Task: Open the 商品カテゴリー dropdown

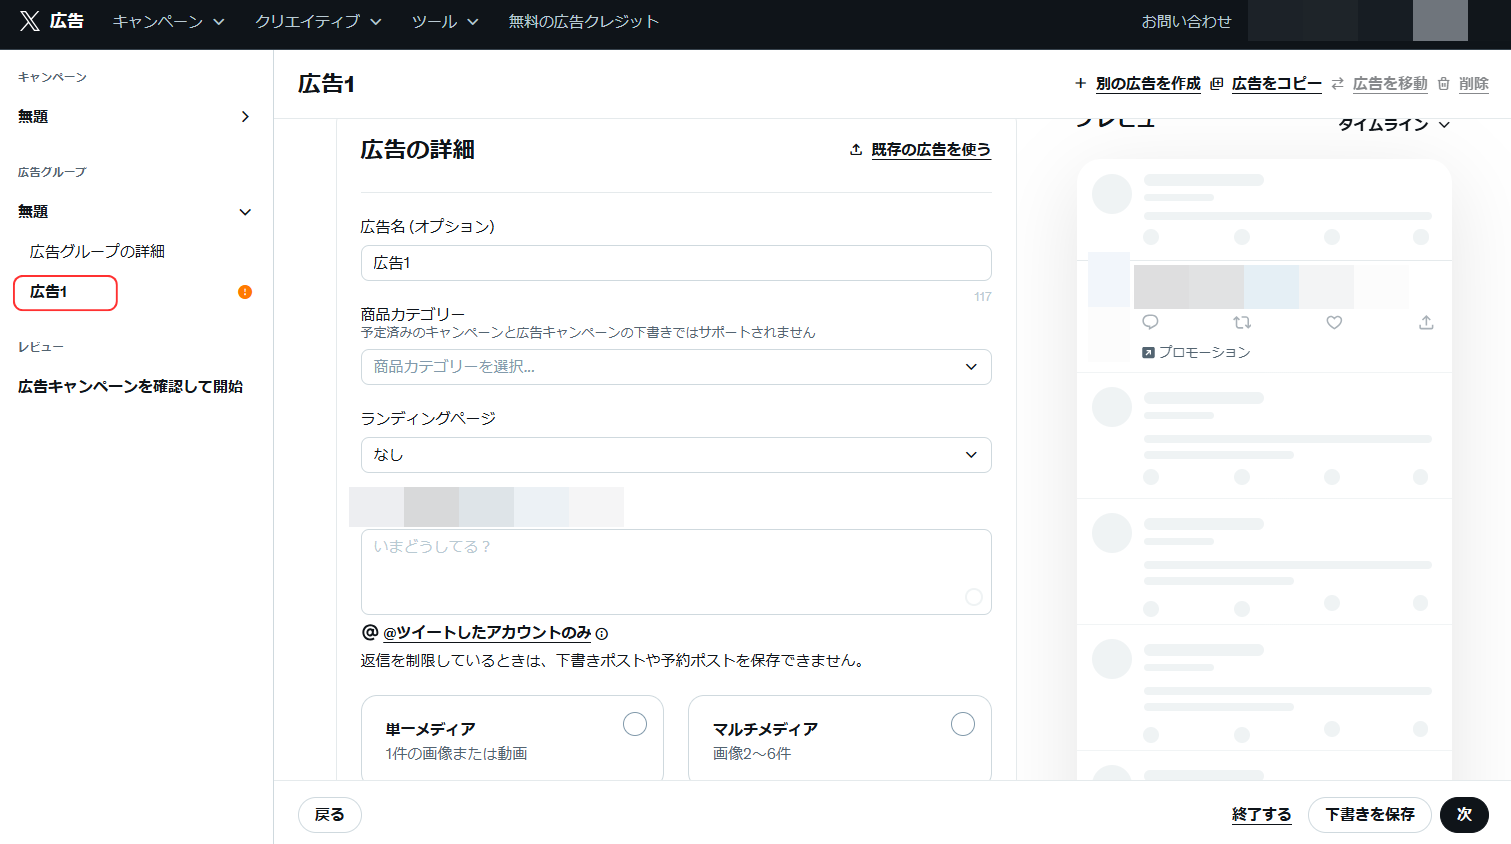Action: click(676, 367)
